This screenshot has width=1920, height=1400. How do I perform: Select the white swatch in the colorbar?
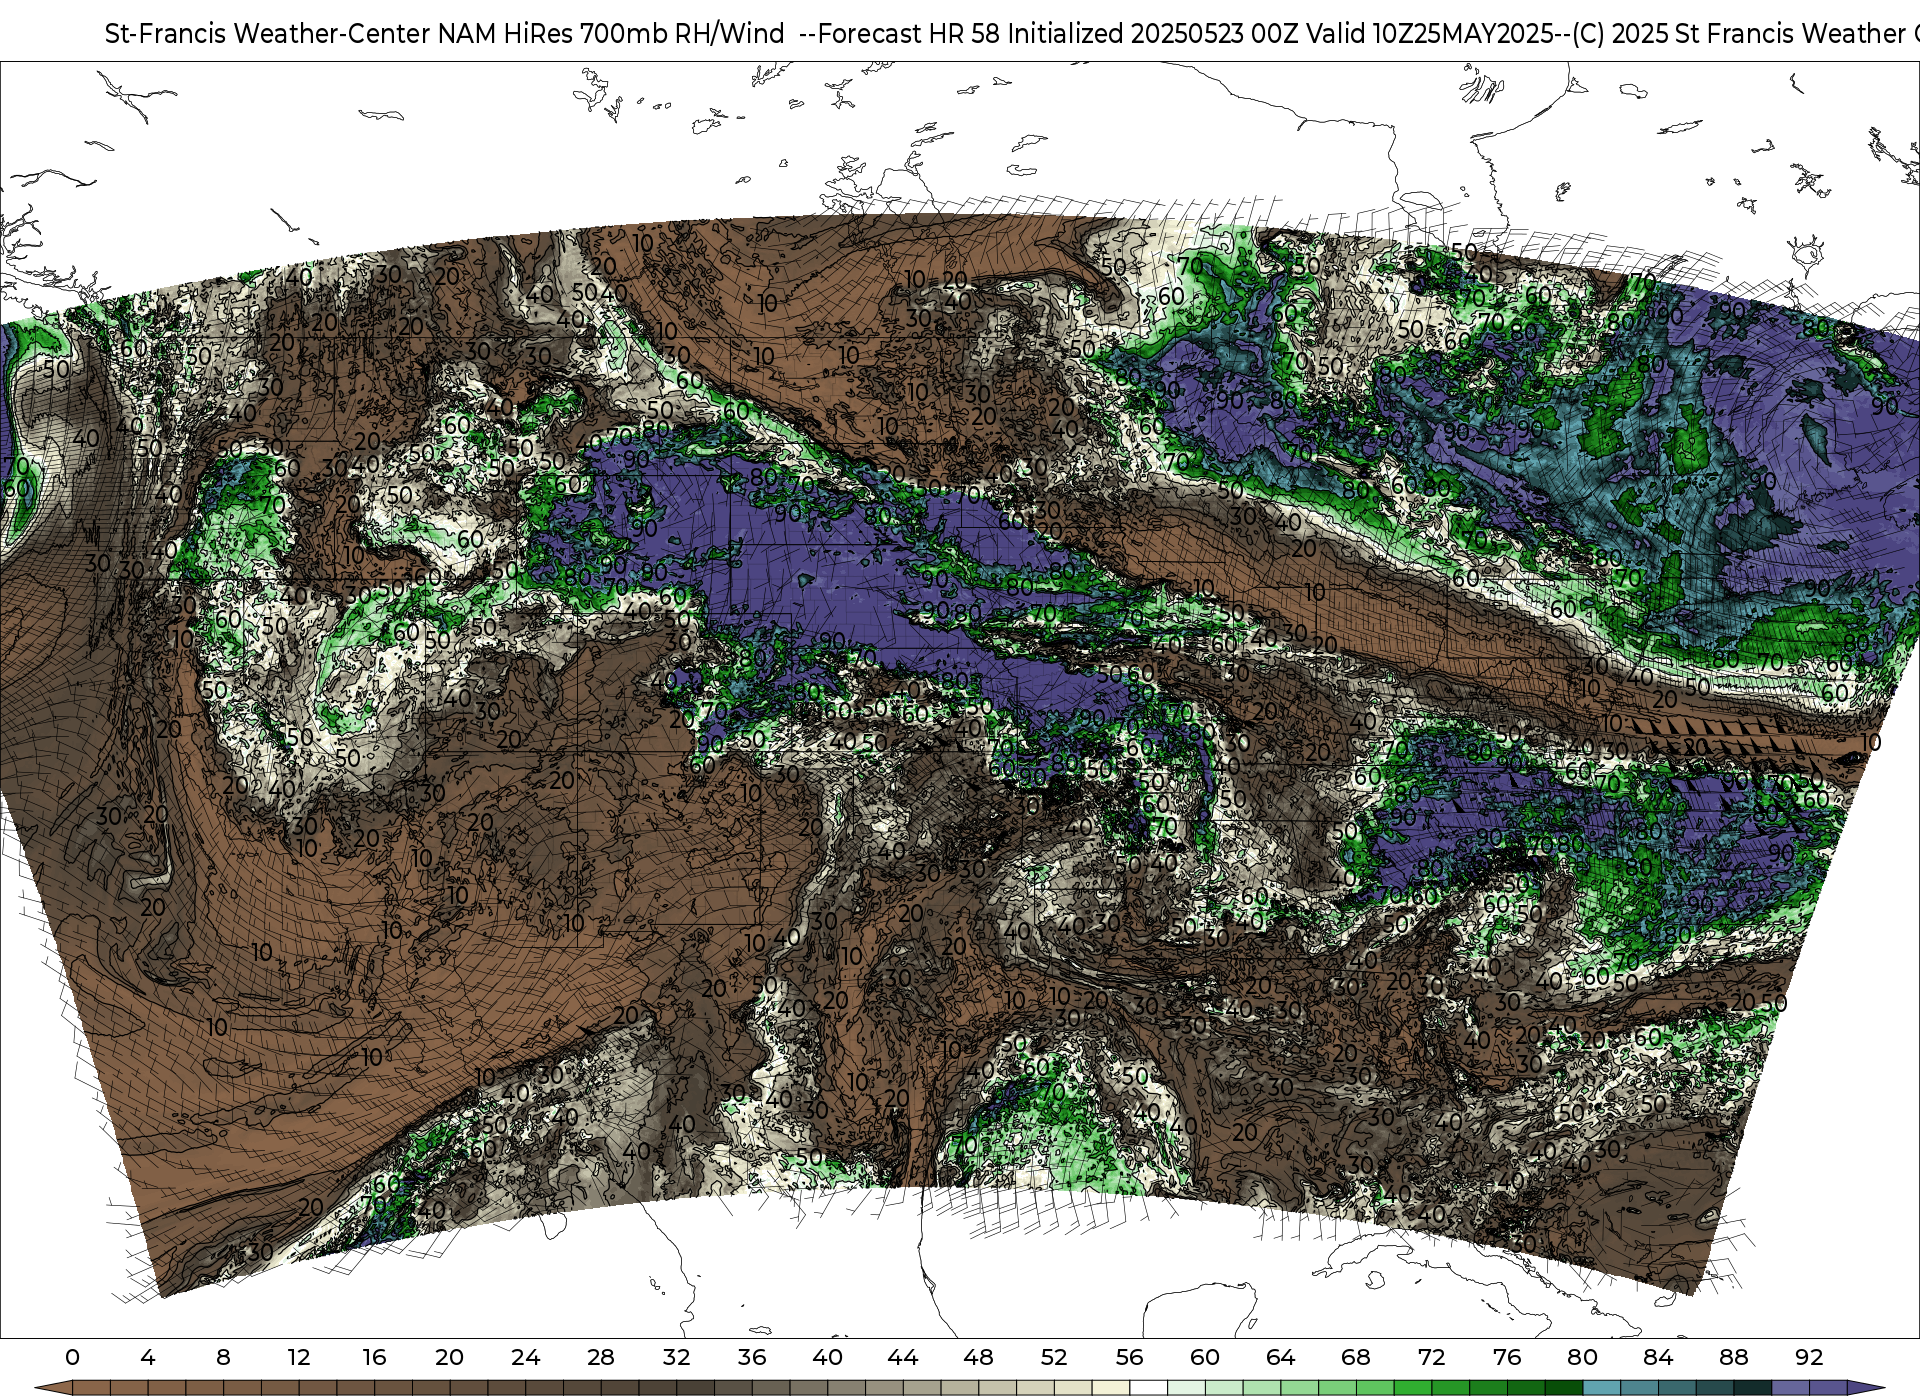[x=1148, y=1388]
